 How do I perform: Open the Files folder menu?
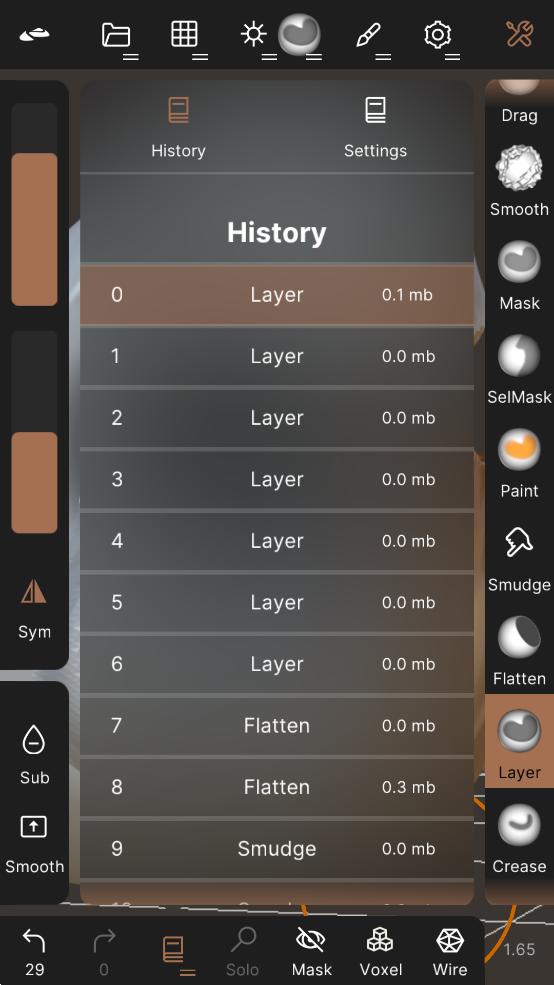point(119,38)
